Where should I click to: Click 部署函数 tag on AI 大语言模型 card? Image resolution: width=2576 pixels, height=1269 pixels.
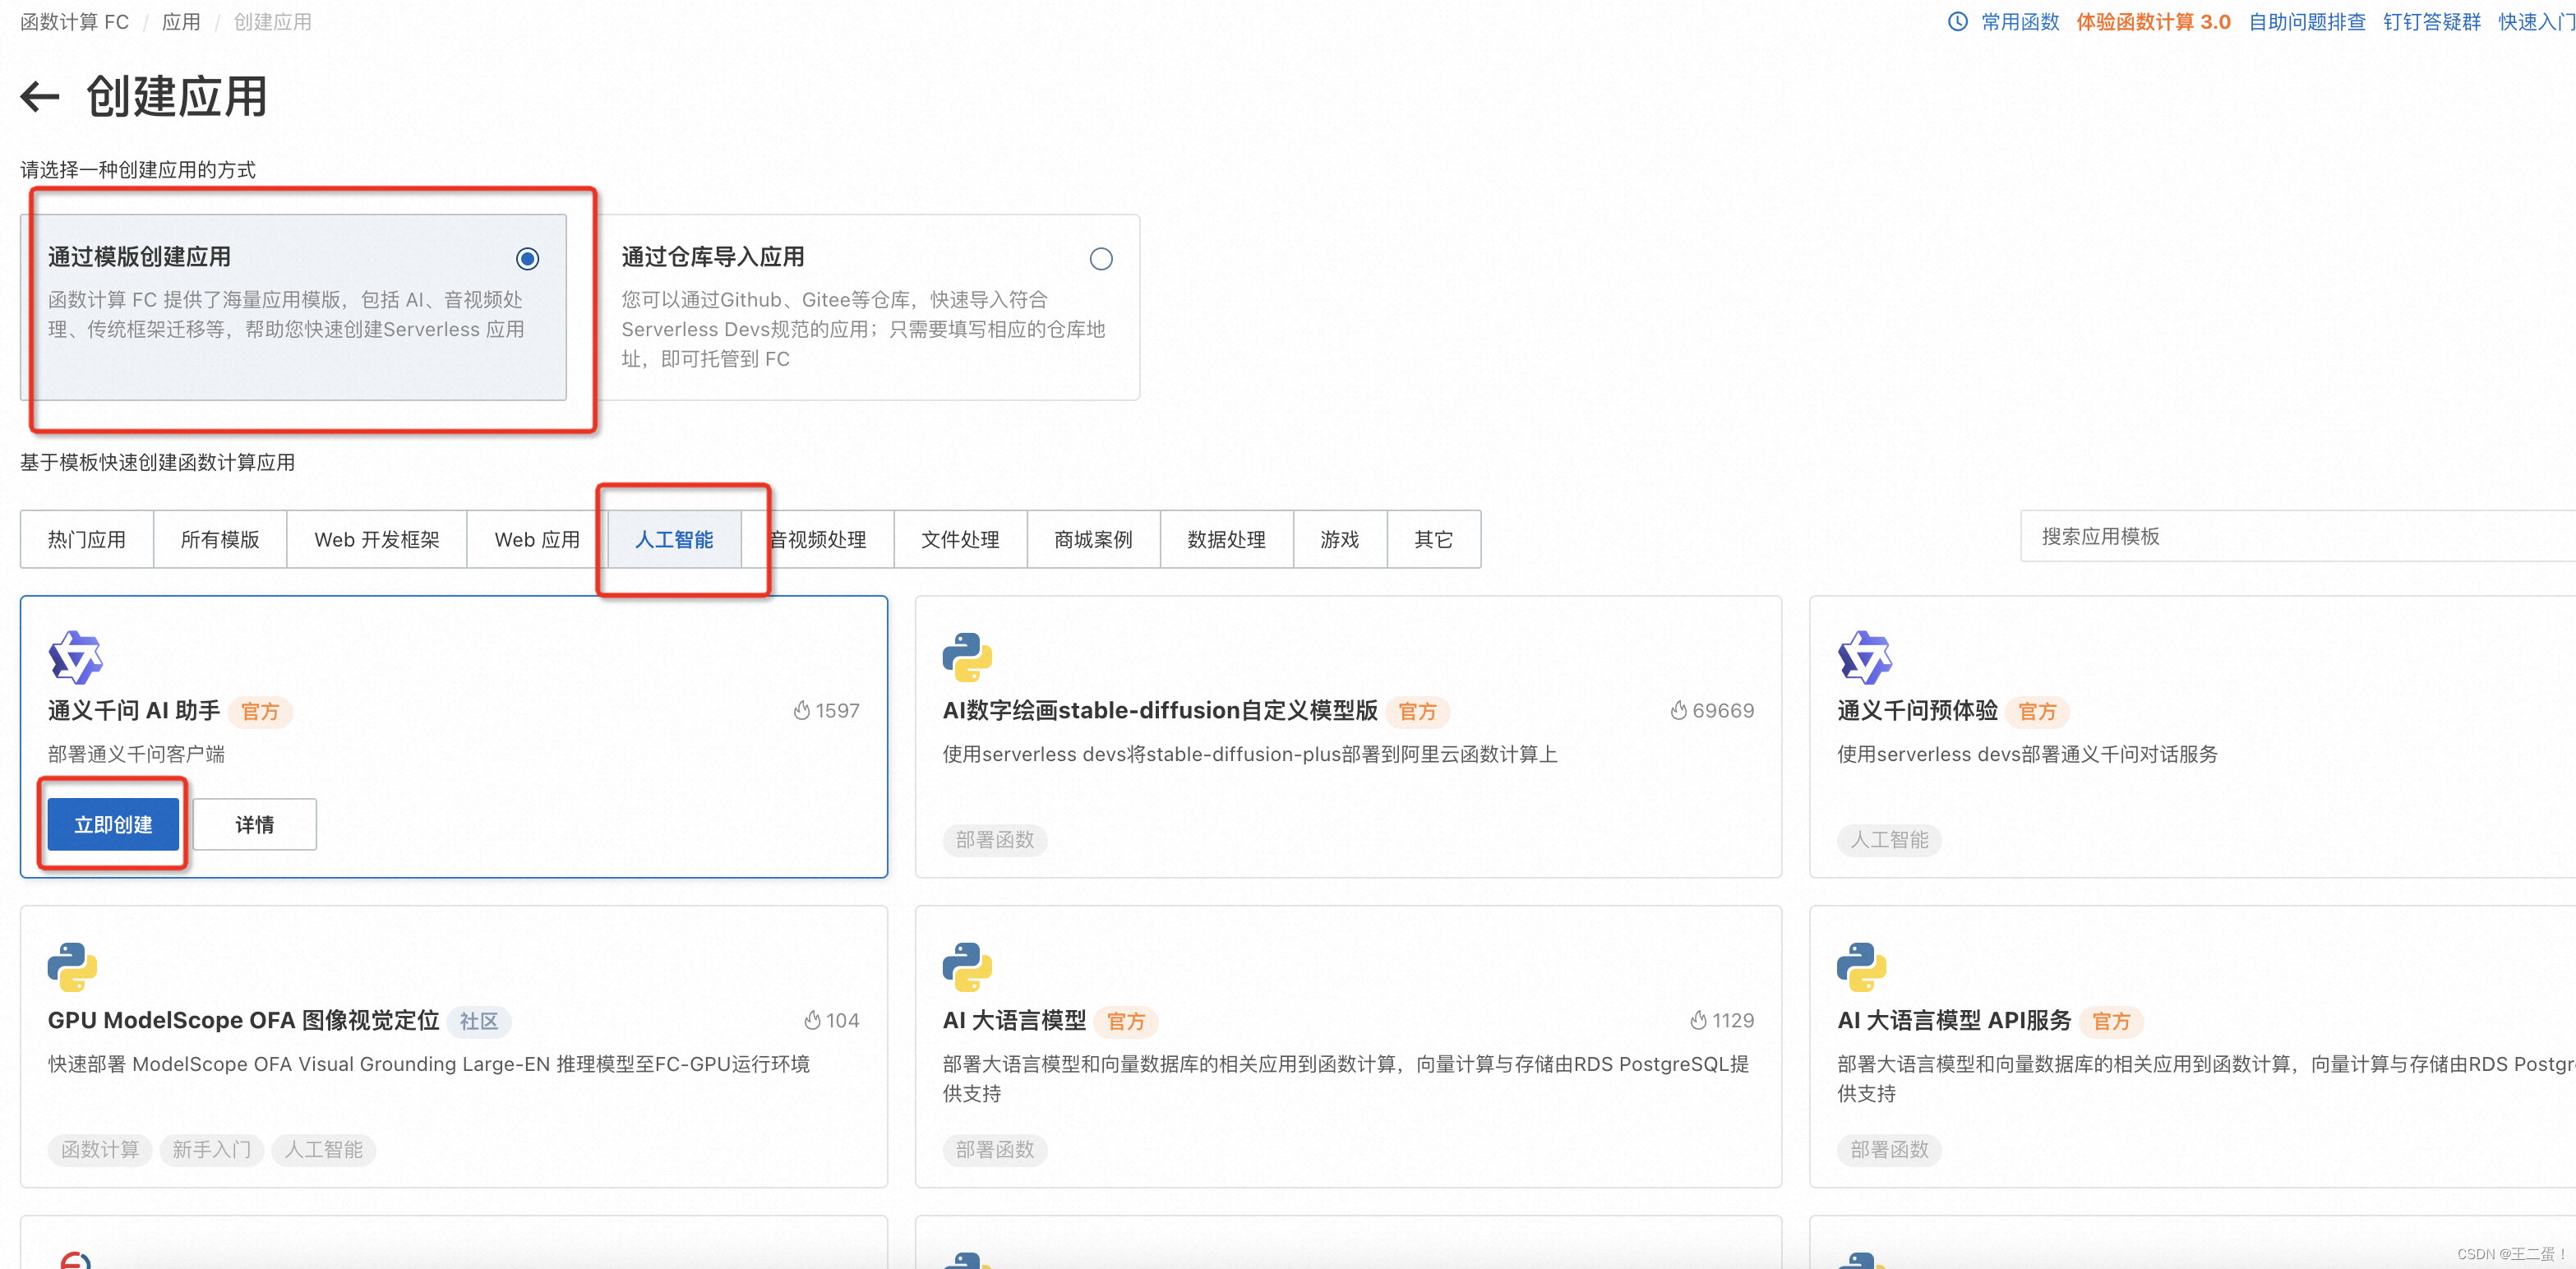tap(994, 1149)
